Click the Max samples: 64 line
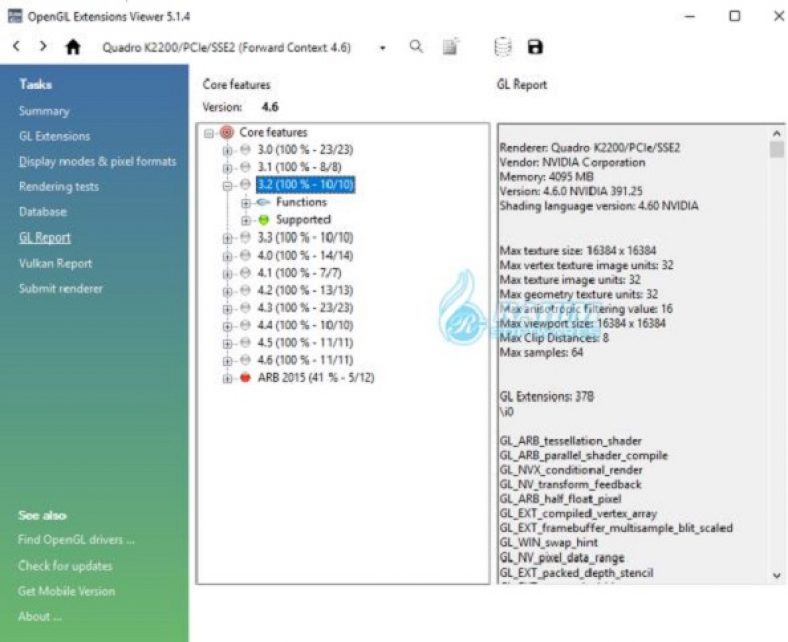 [541, 352]
